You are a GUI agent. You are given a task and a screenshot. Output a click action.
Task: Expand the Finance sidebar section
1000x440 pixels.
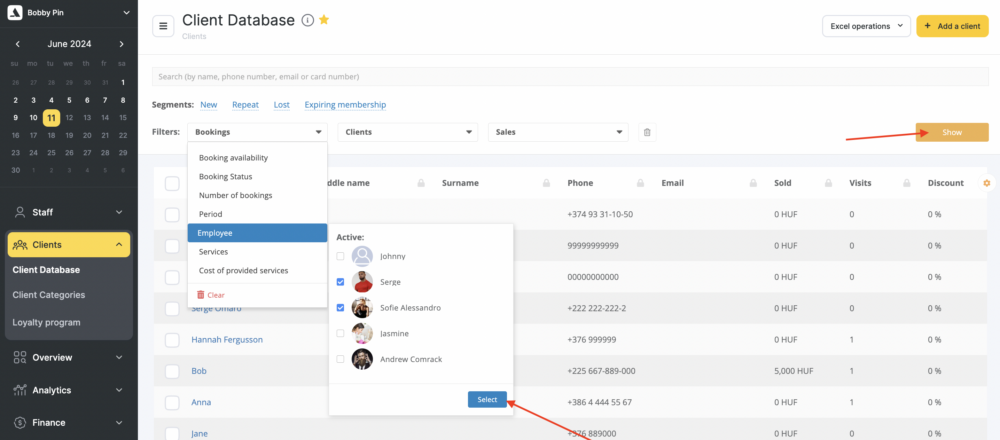[119, 423]
